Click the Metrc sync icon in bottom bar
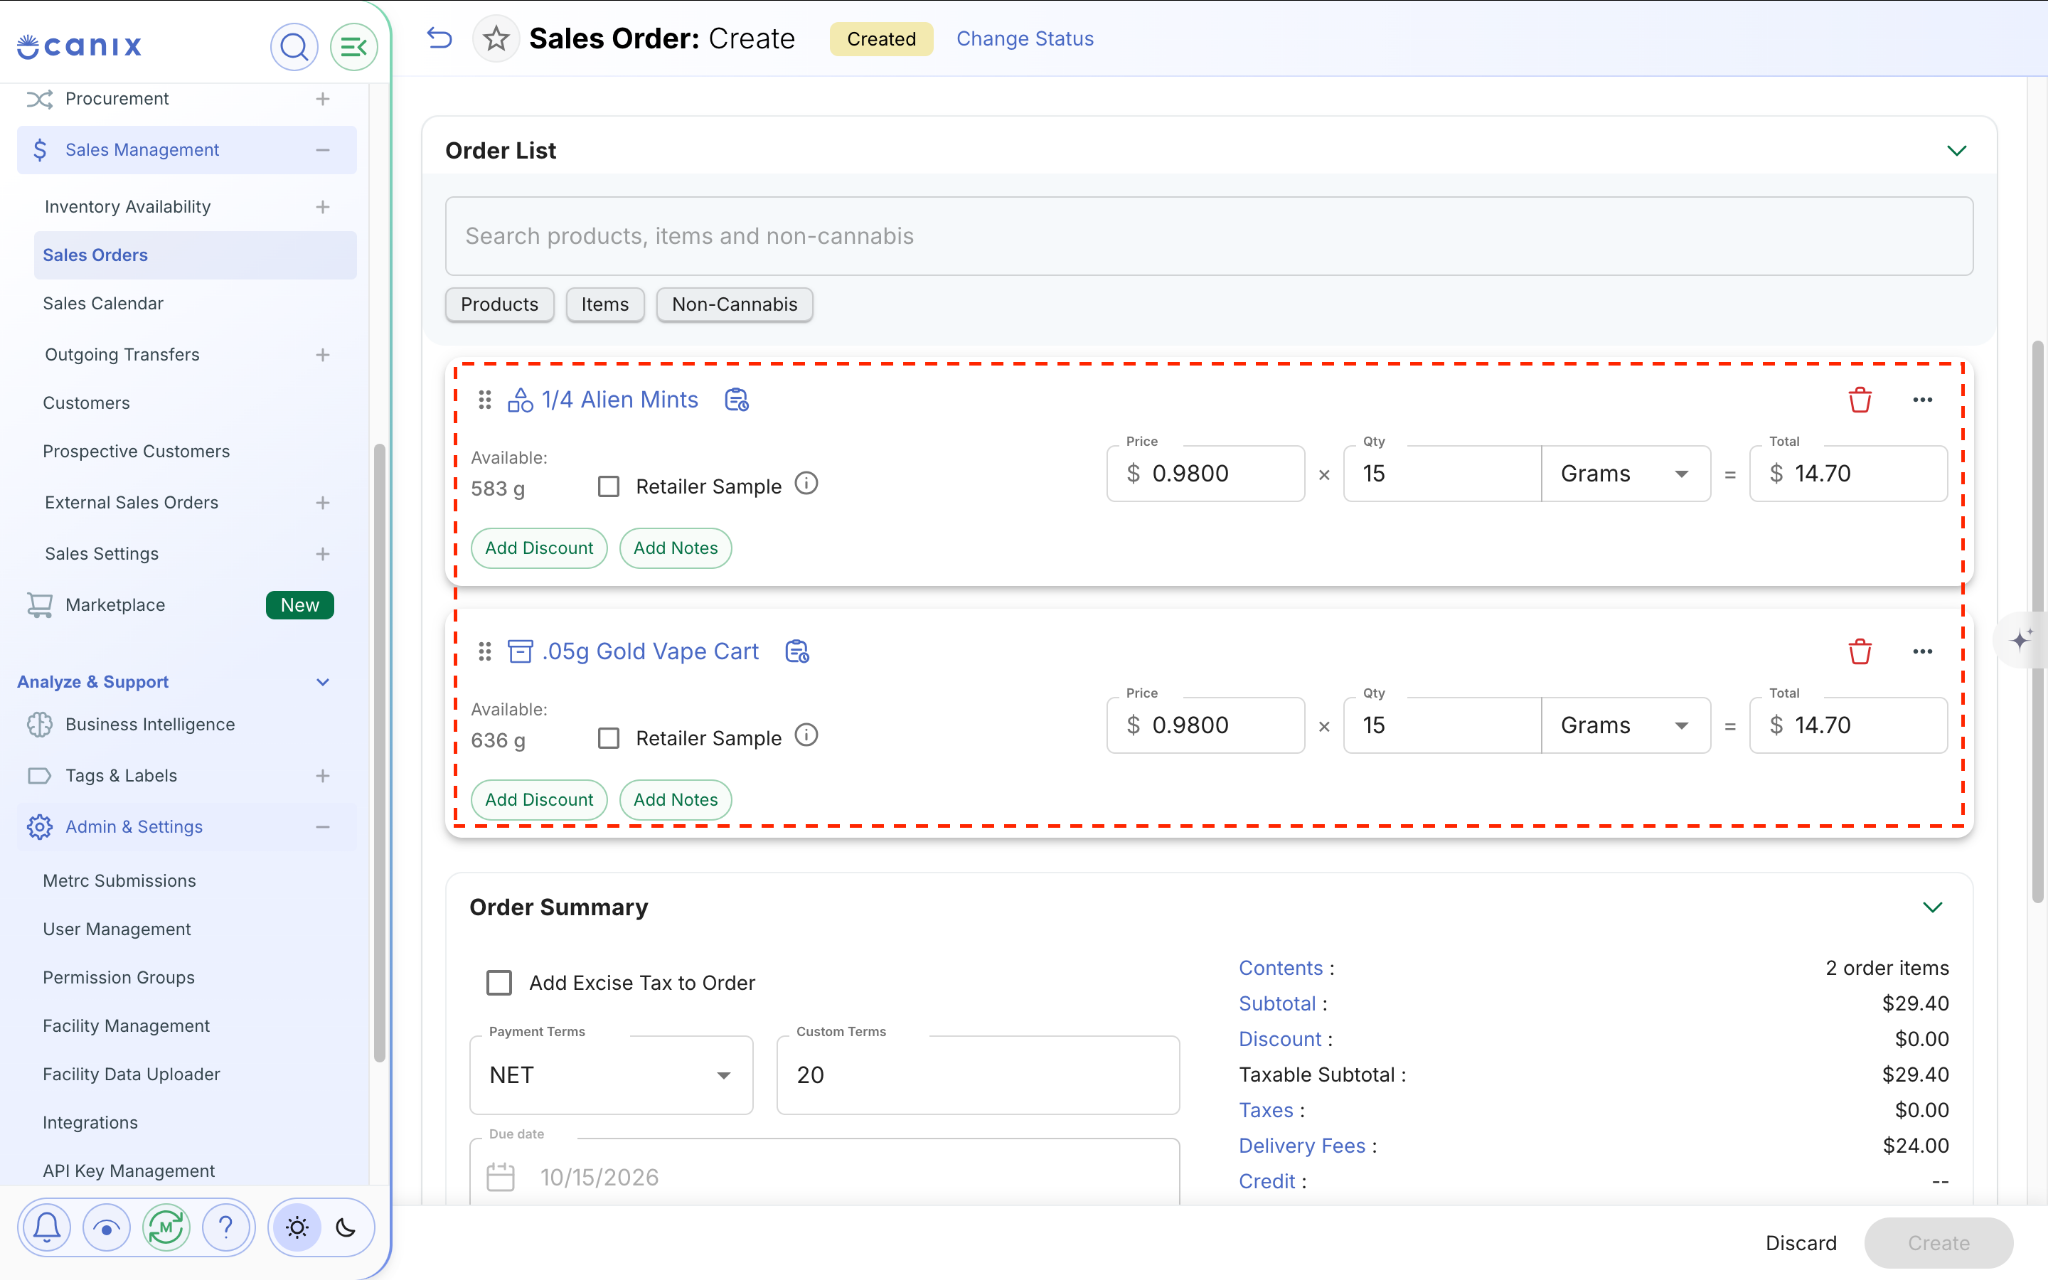The image size is (2048, 1280). click(166, 1227)
